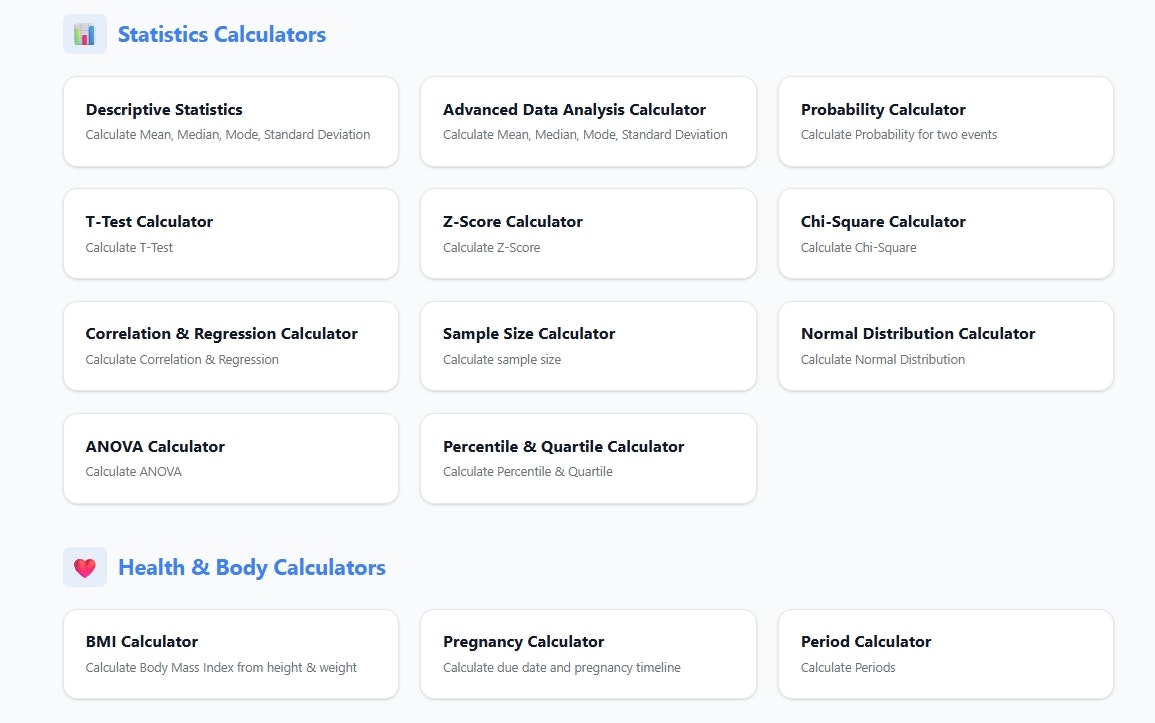This screenshot has width=1155, height=723.
Task: Click the Health & Body Calculators heading
Action: [251, 566]
